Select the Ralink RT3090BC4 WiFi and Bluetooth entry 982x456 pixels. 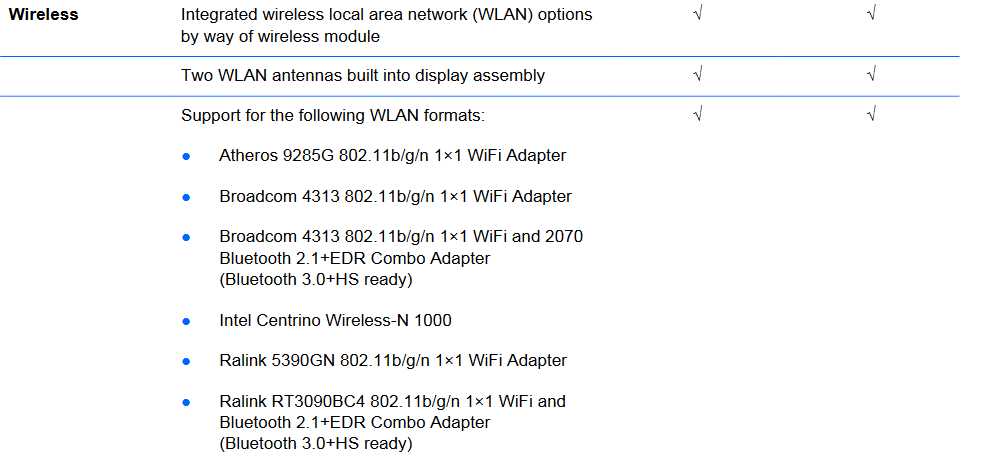coord(392,422)
